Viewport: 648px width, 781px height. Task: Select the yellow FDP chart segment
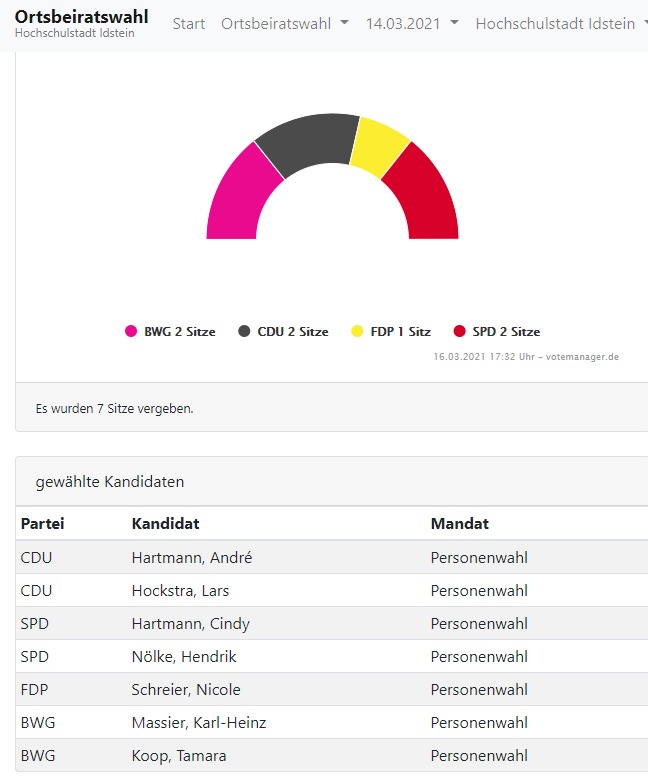coord(380,146)
